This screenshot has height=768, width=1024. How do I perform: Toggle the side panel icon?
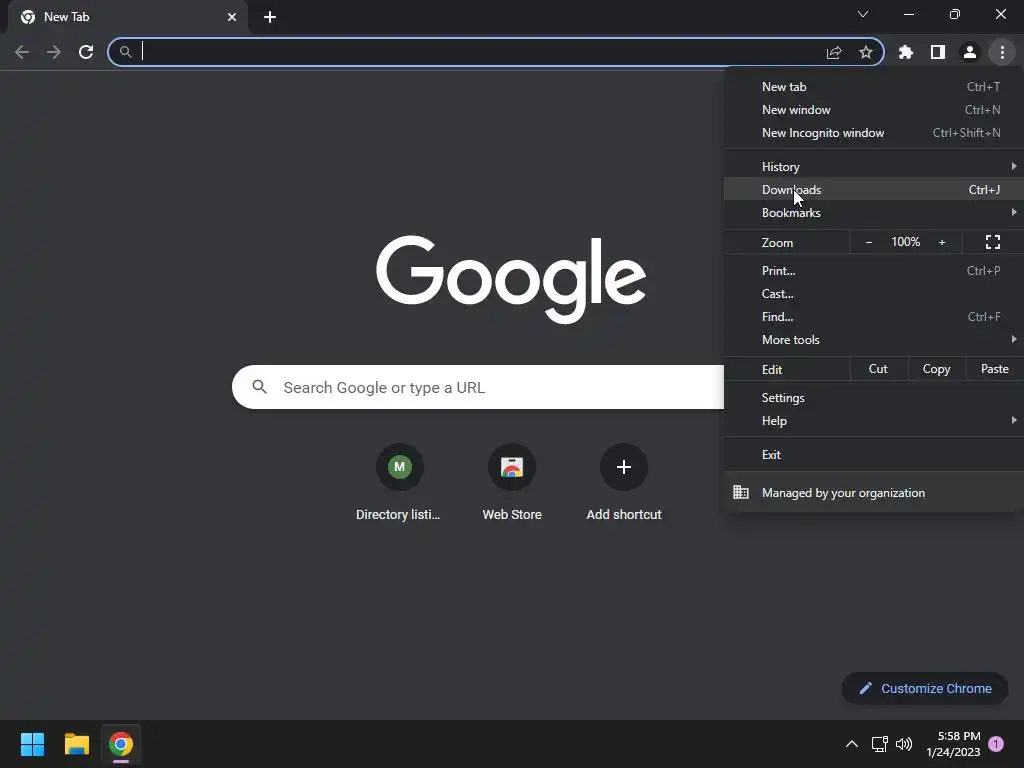point(938,52)
